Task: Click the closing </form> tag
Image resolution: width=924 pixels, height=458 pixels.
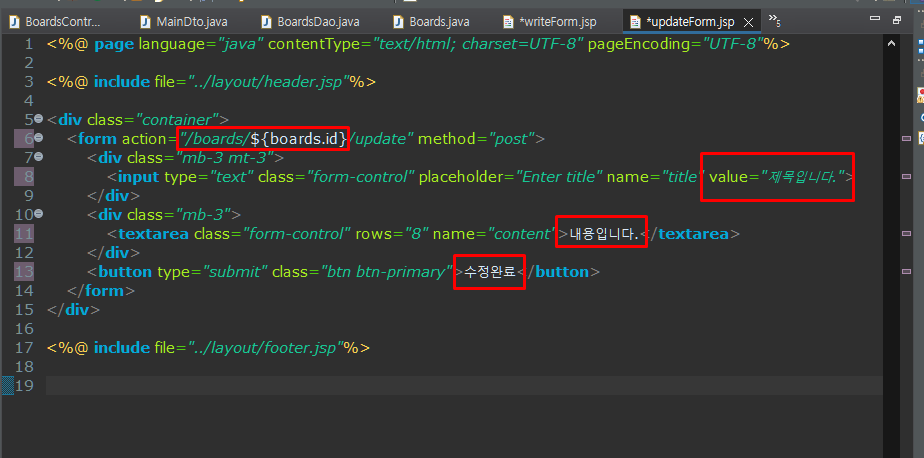Action: click(101, 291)
